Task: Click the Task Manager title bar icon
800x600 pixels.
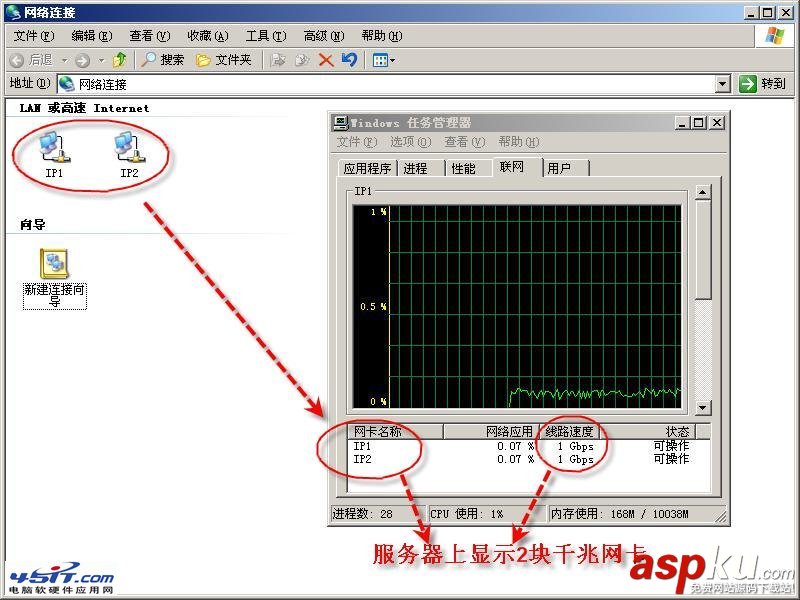Action: click(x=340, y=122)
